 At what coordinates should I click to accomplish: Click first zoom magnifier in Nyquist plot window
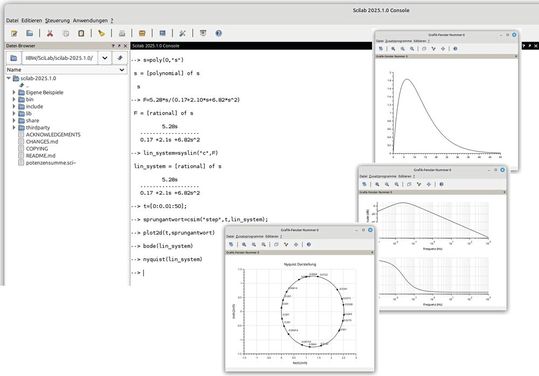[x=244, y=244]
